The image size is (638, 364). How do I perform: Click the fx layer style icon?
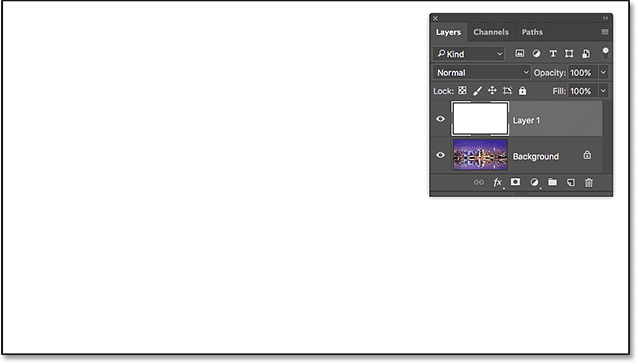[498, 182]
